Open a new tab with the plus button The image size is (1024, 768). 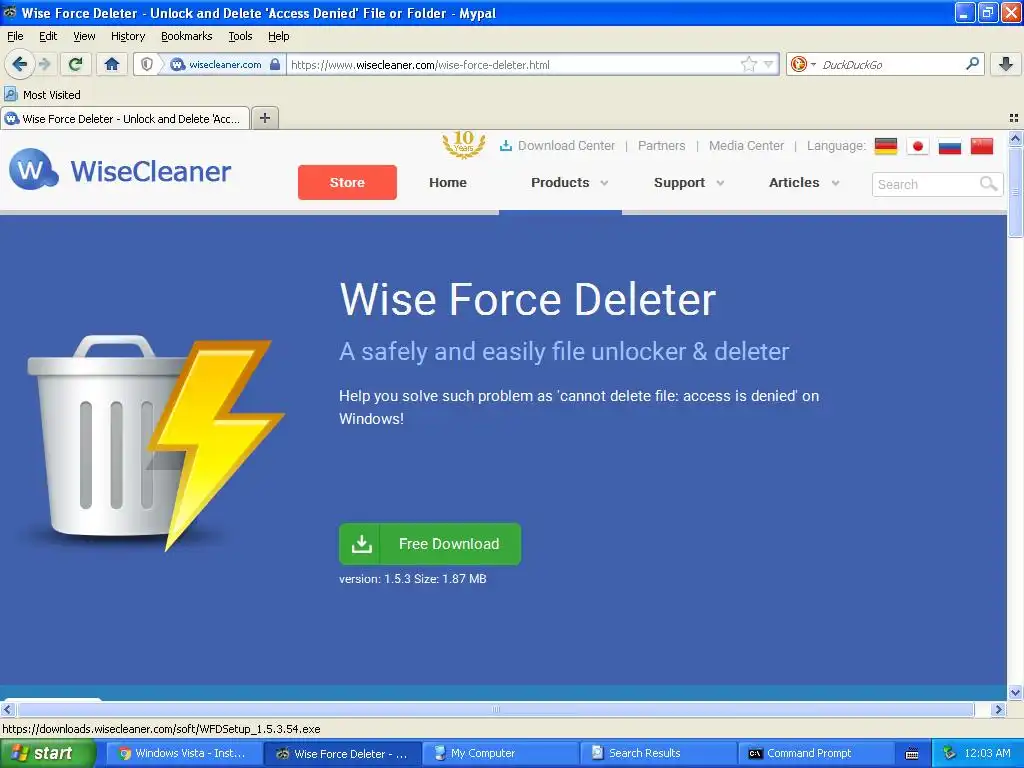click(x=264, y=118)
